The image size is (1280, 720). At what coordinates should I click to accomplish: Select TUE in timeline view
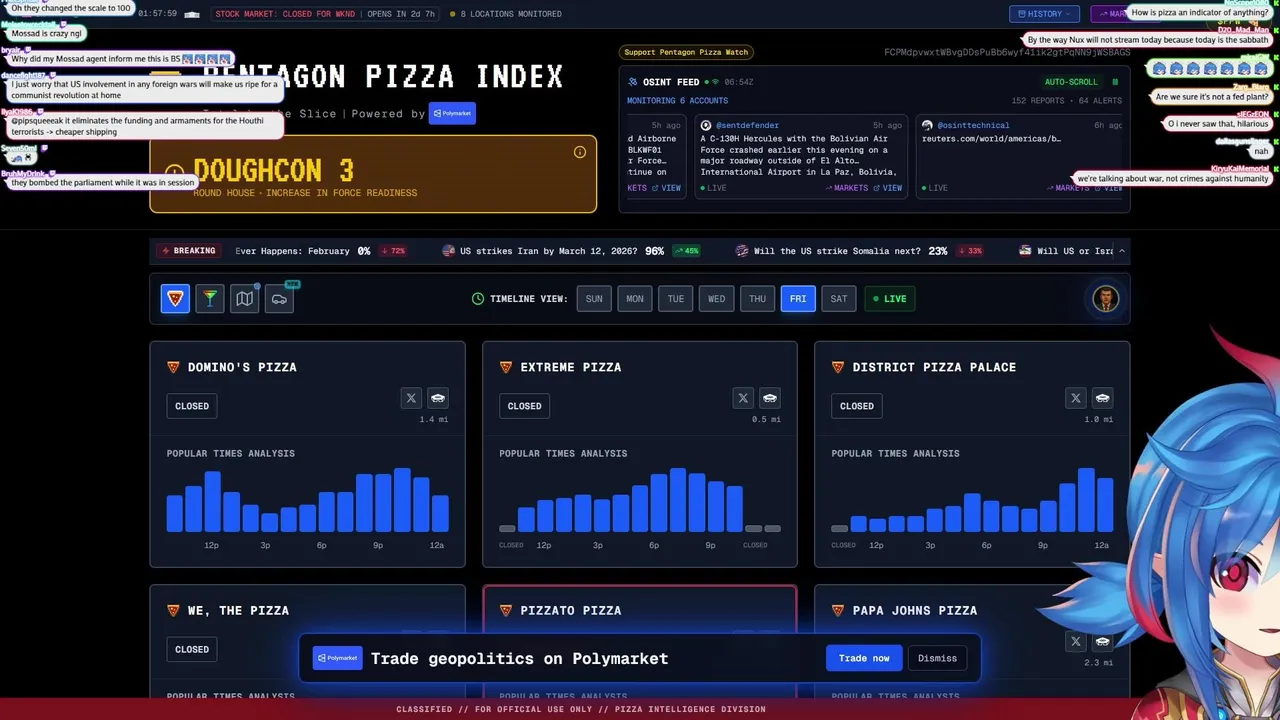point(676,298)
